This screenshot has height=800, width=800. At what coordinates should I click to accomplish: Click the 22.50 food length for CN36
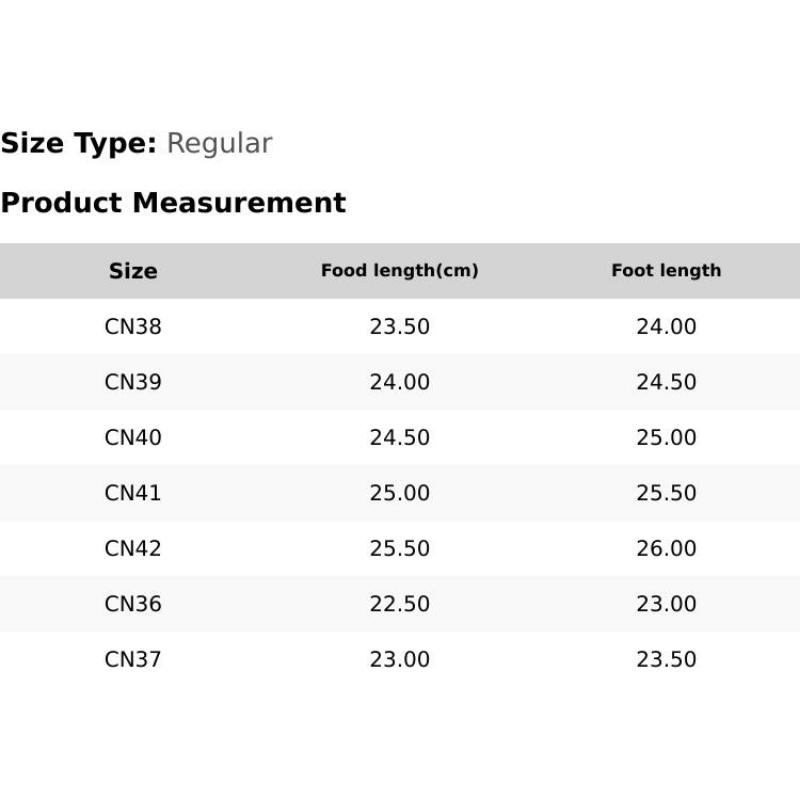click(x=400, y=604)
